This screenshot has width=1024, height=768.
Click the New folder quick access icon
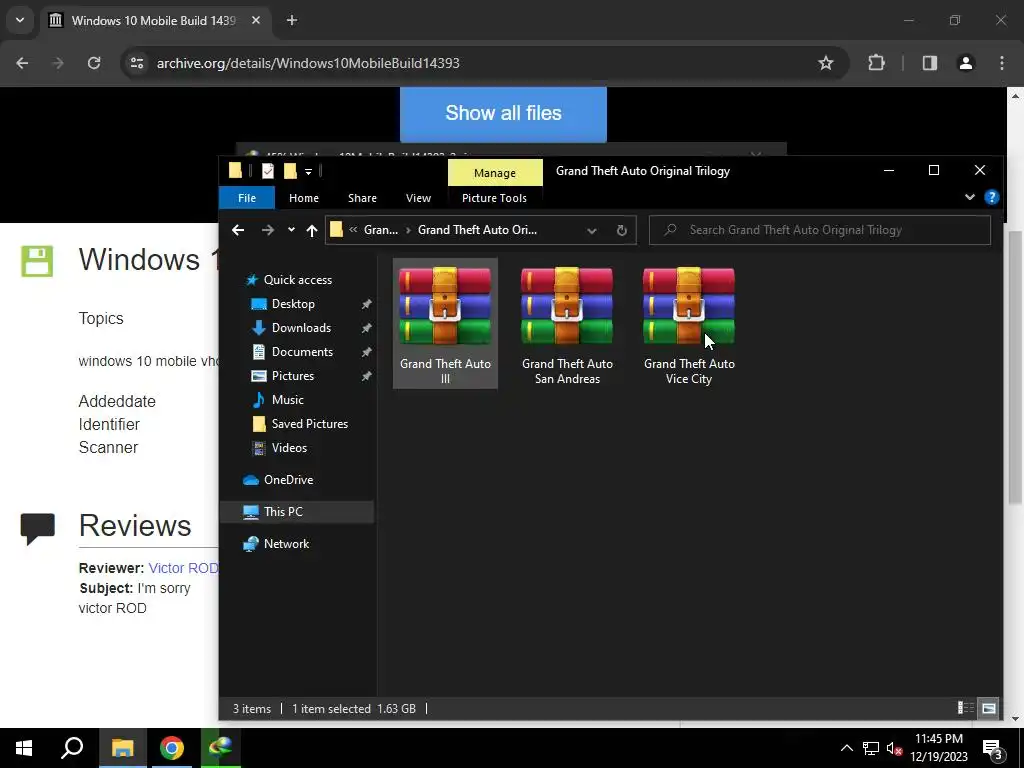(x=290, y=171)
